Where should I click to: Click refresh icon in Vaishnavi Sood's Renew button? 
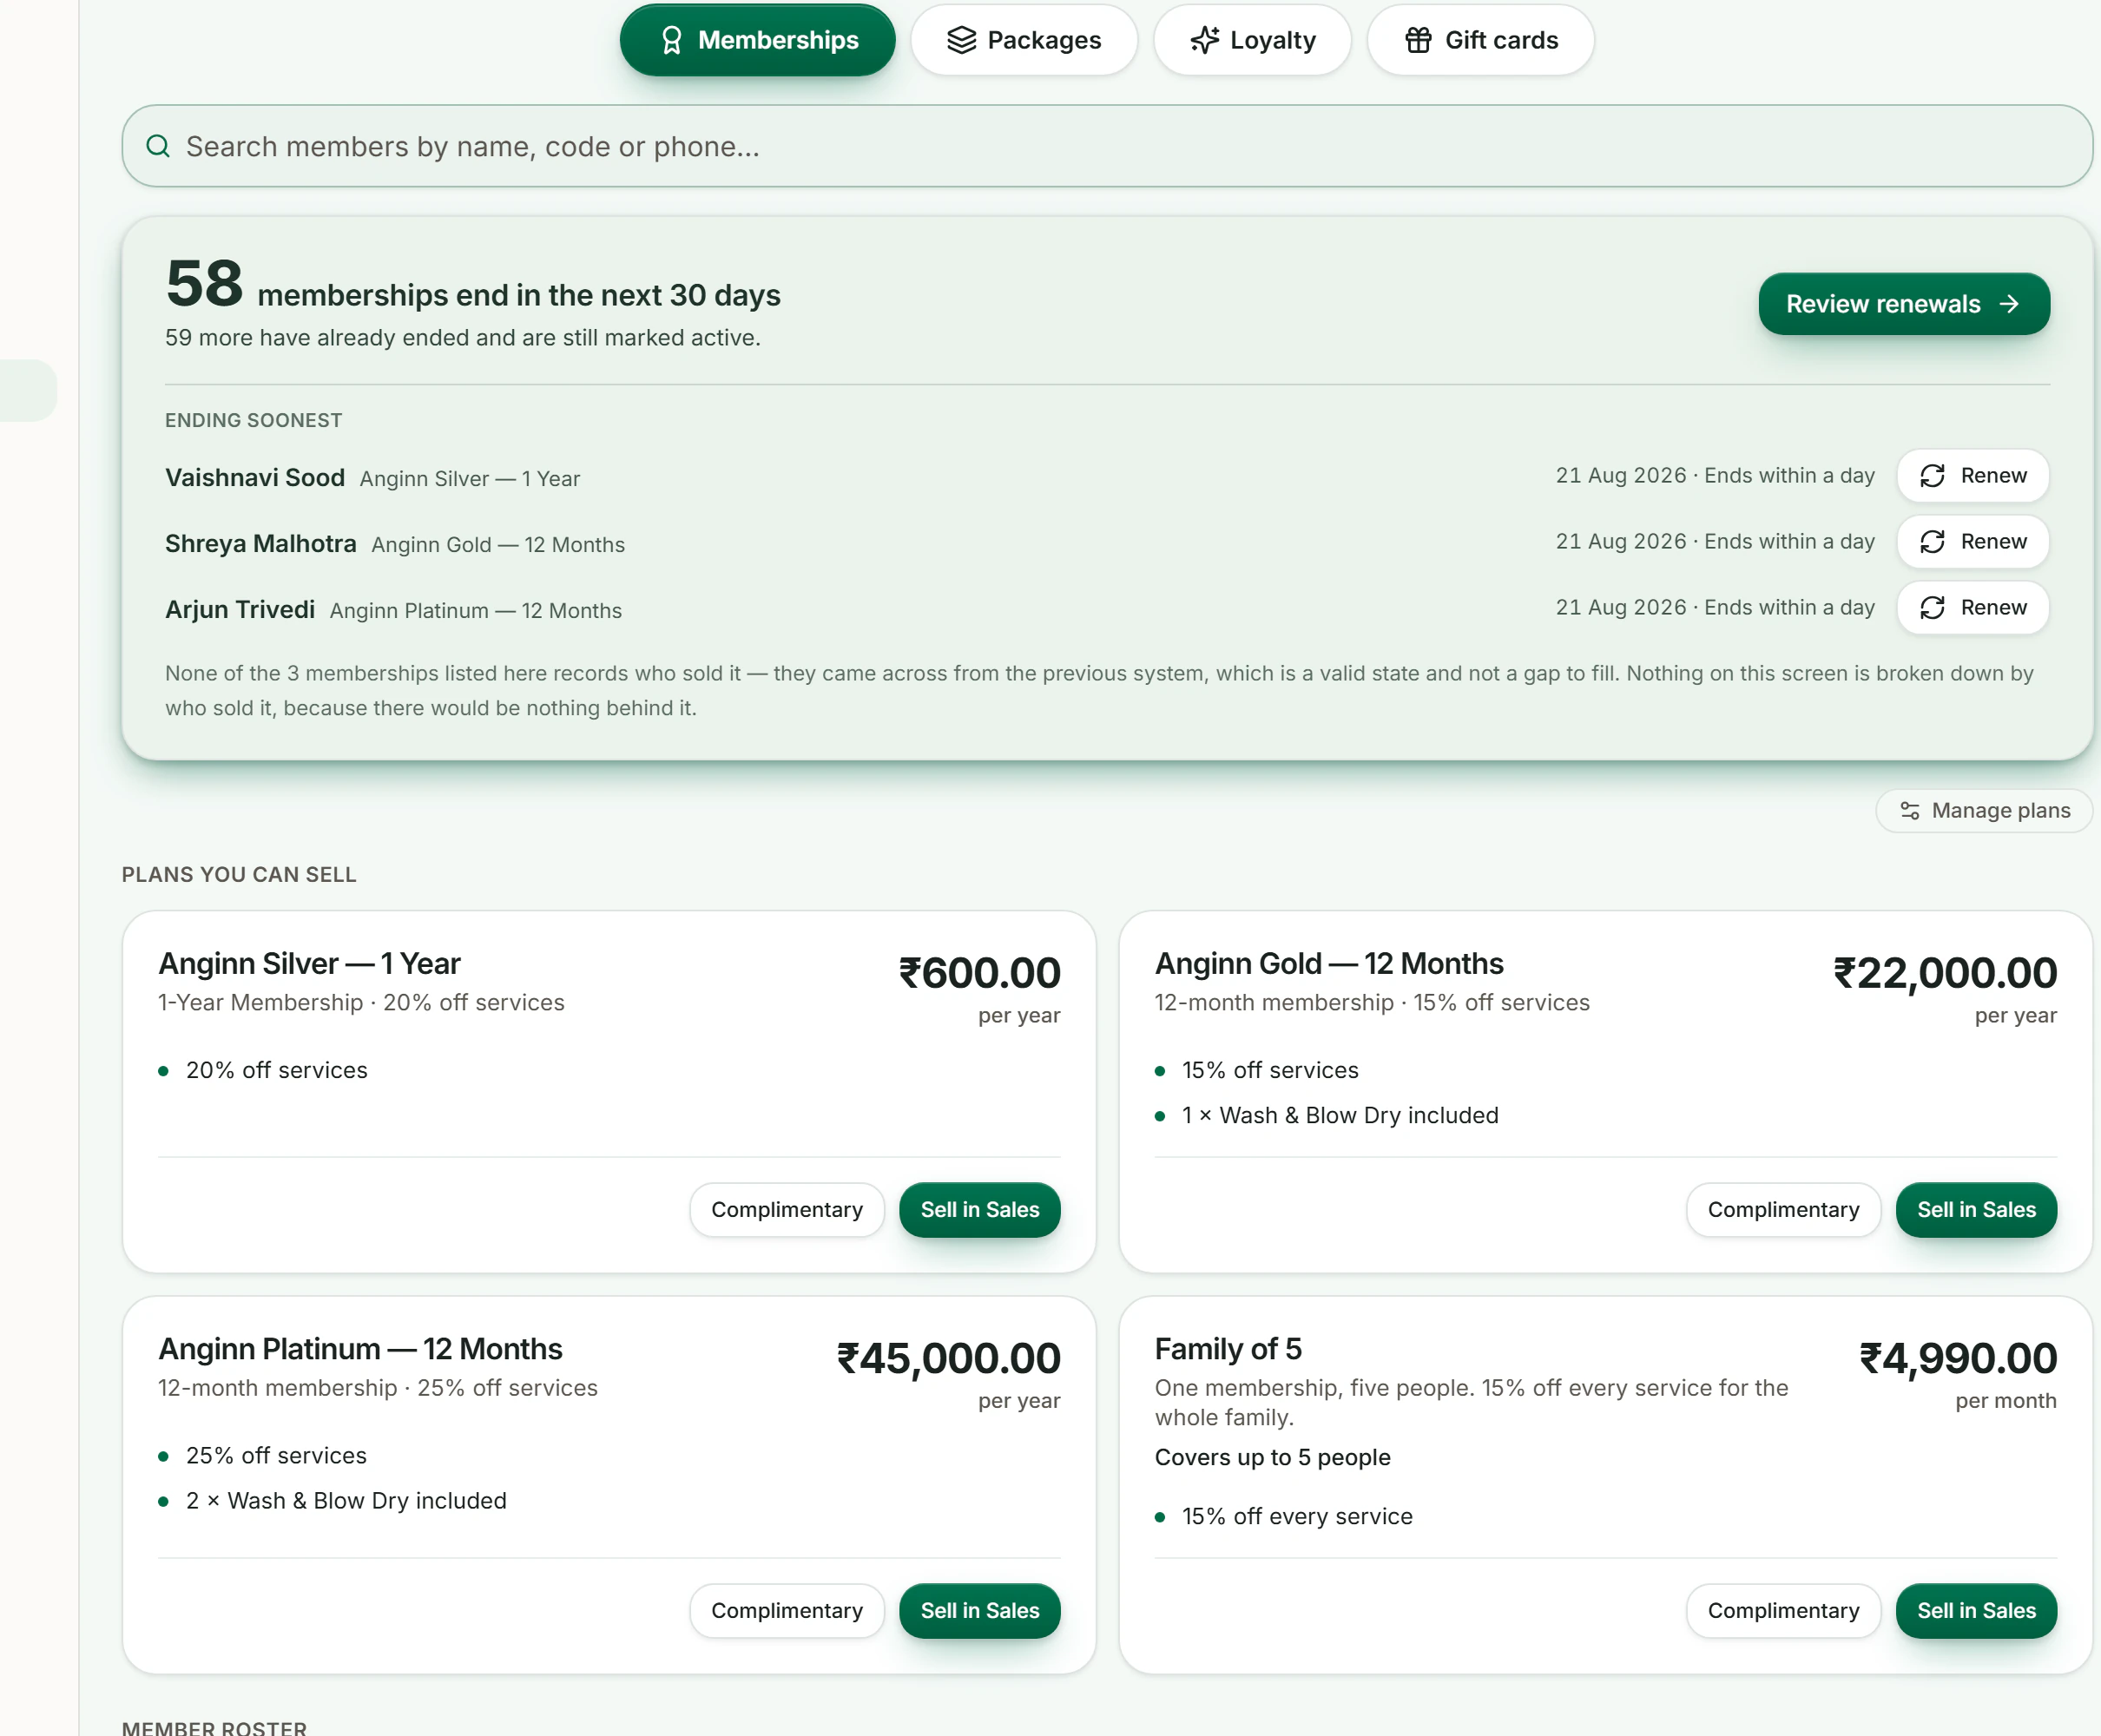pos(1932,476)
